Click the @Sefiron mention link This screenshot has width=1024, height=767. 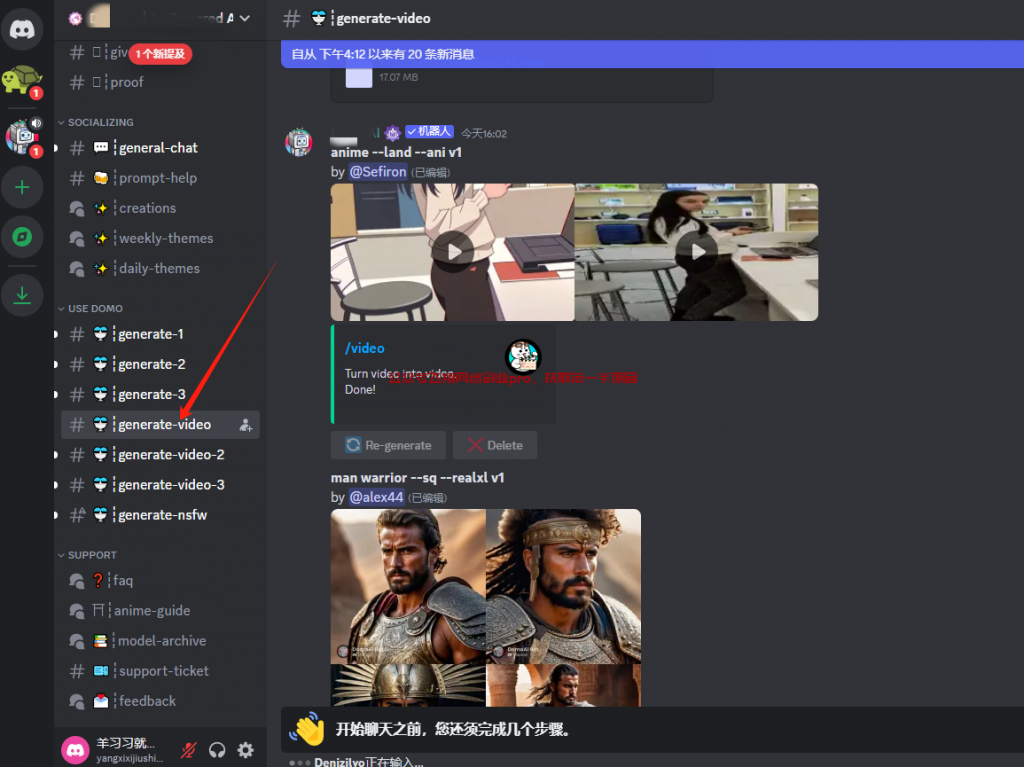tap(377, 172)
